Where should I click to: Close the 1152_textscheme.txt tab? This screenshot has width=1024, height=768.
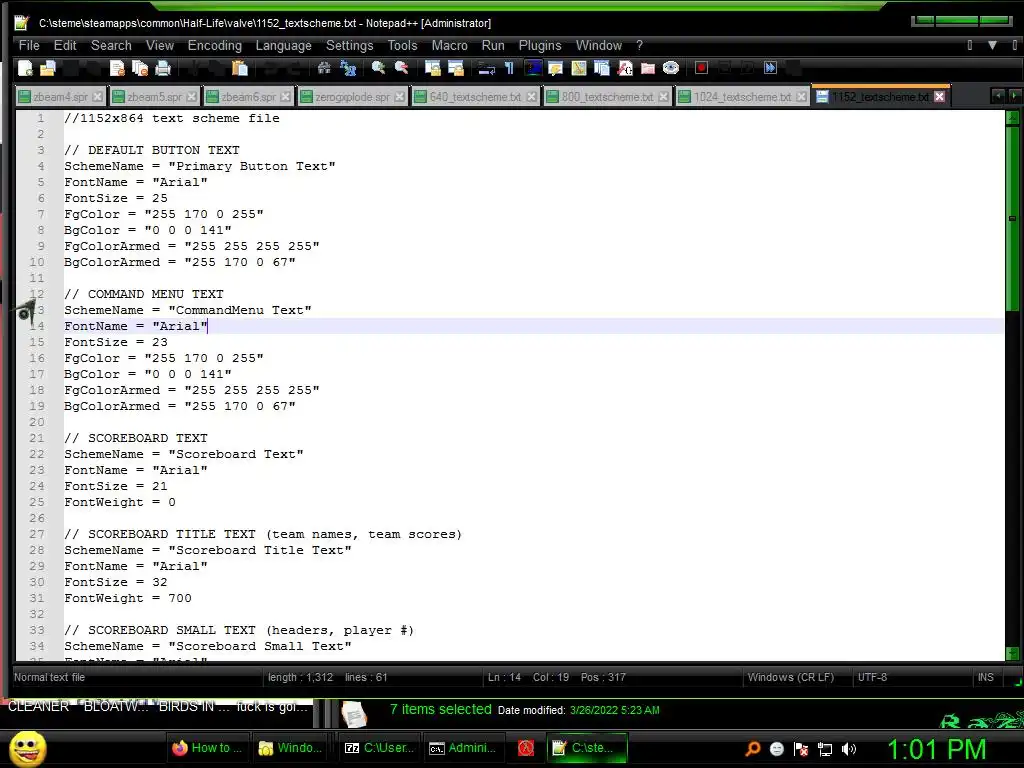(939, 97)
